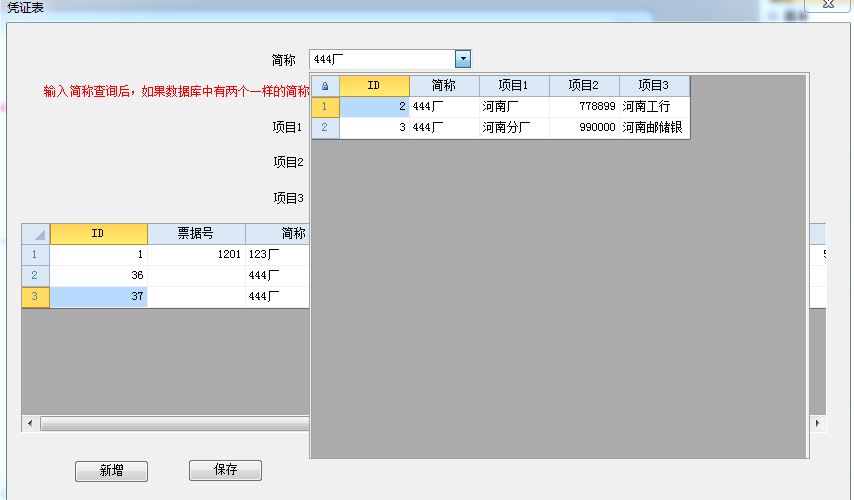854x500 pixels.
Task: Click the 123厂 cell
Action: (278, 254)
